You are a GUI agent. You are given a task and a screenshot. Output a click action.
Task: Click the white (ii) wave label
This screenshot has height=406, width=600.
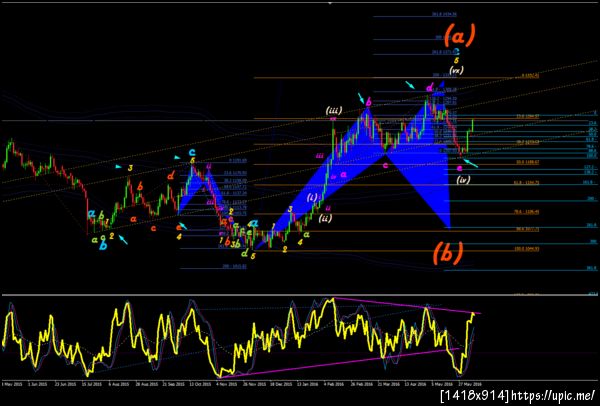[325, 218]
